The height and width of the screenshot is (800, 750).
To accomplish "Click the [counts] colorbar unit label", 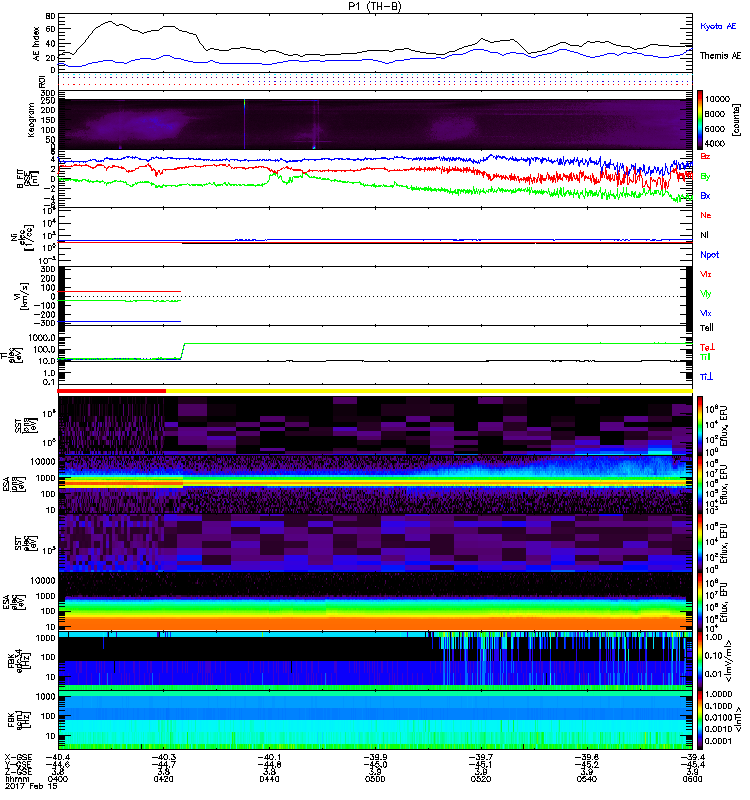I will pyautogui.click(x=736, y=120).
